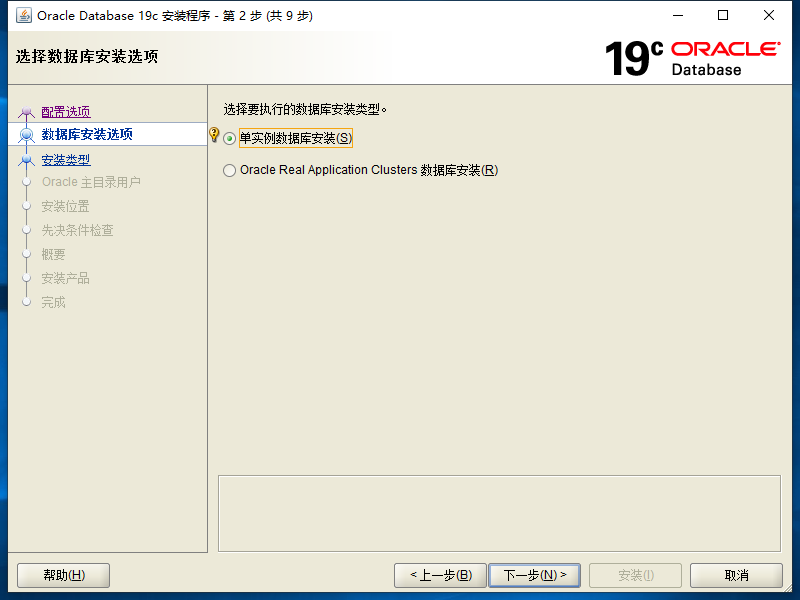Minimize the installer window
Viewport: 800px width, 600px height.
(x=678, y=15)
